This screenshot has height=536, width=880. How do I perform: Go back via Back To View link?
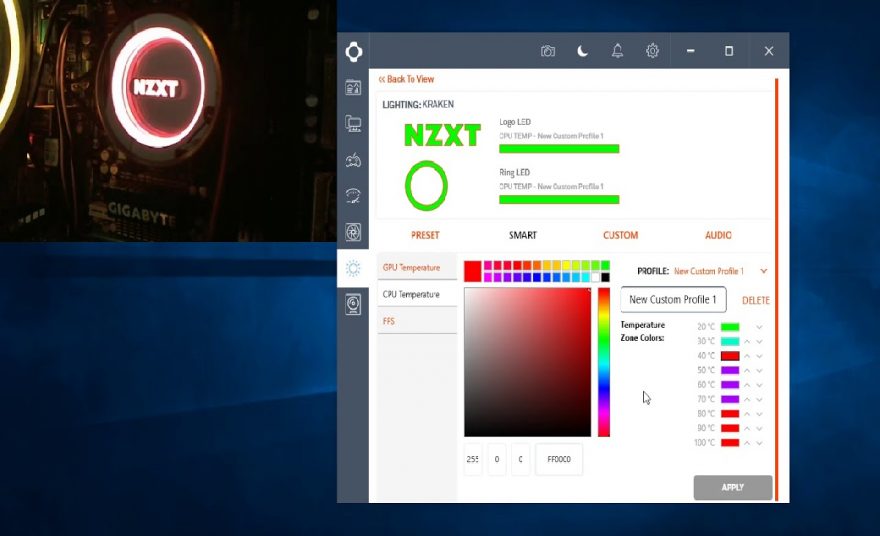pyautogui.click(x=406, y=79)
